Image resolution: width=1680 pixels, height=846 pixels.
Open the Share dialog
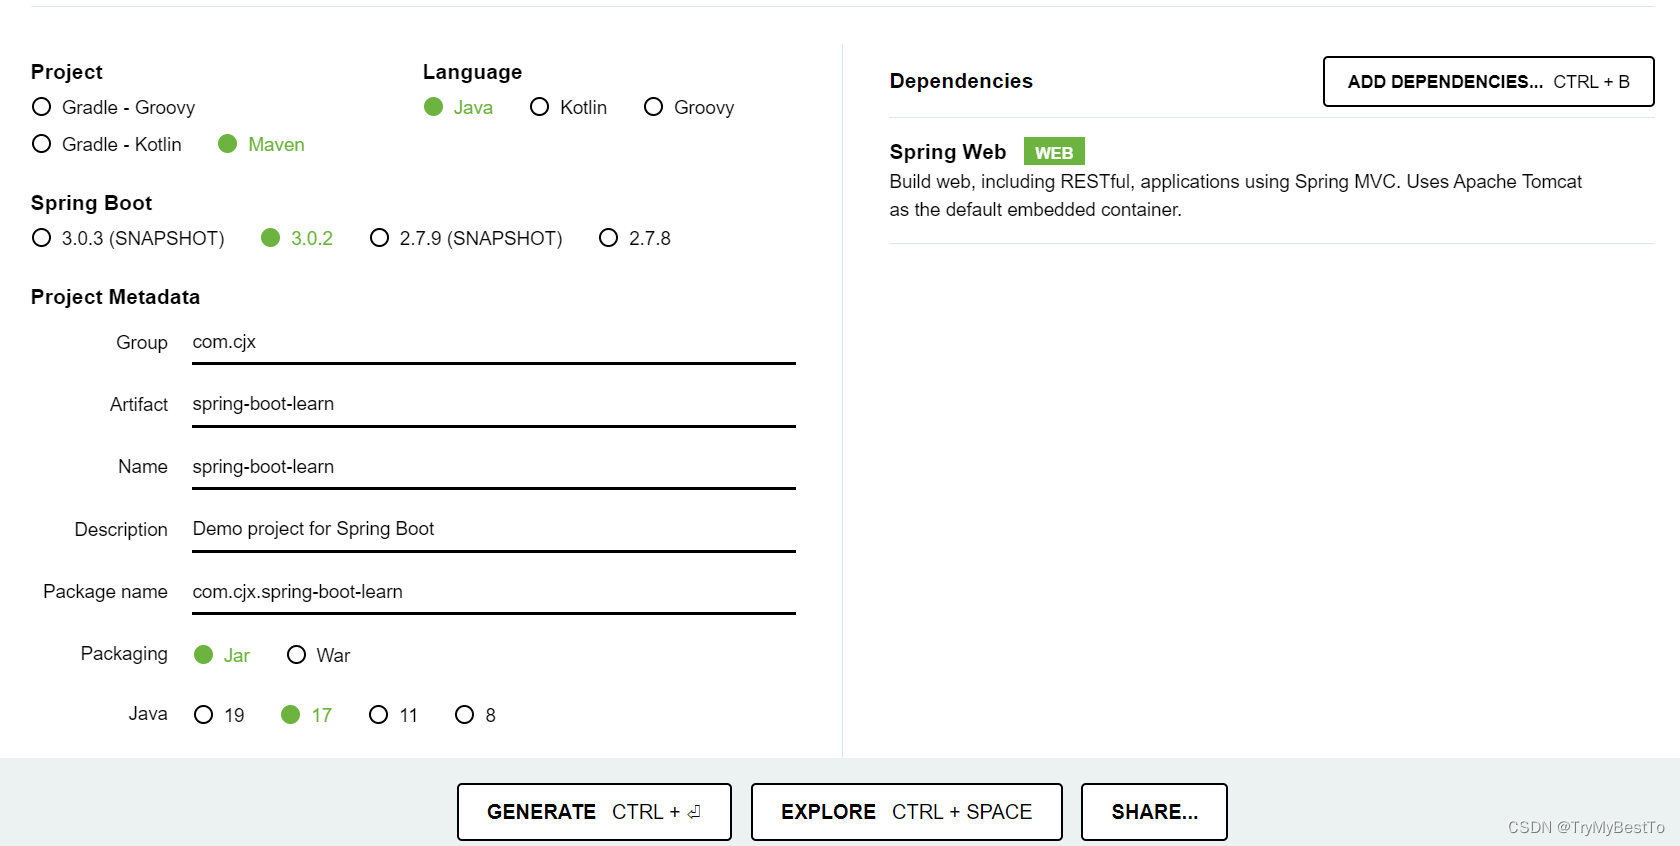pos(1154,812)
